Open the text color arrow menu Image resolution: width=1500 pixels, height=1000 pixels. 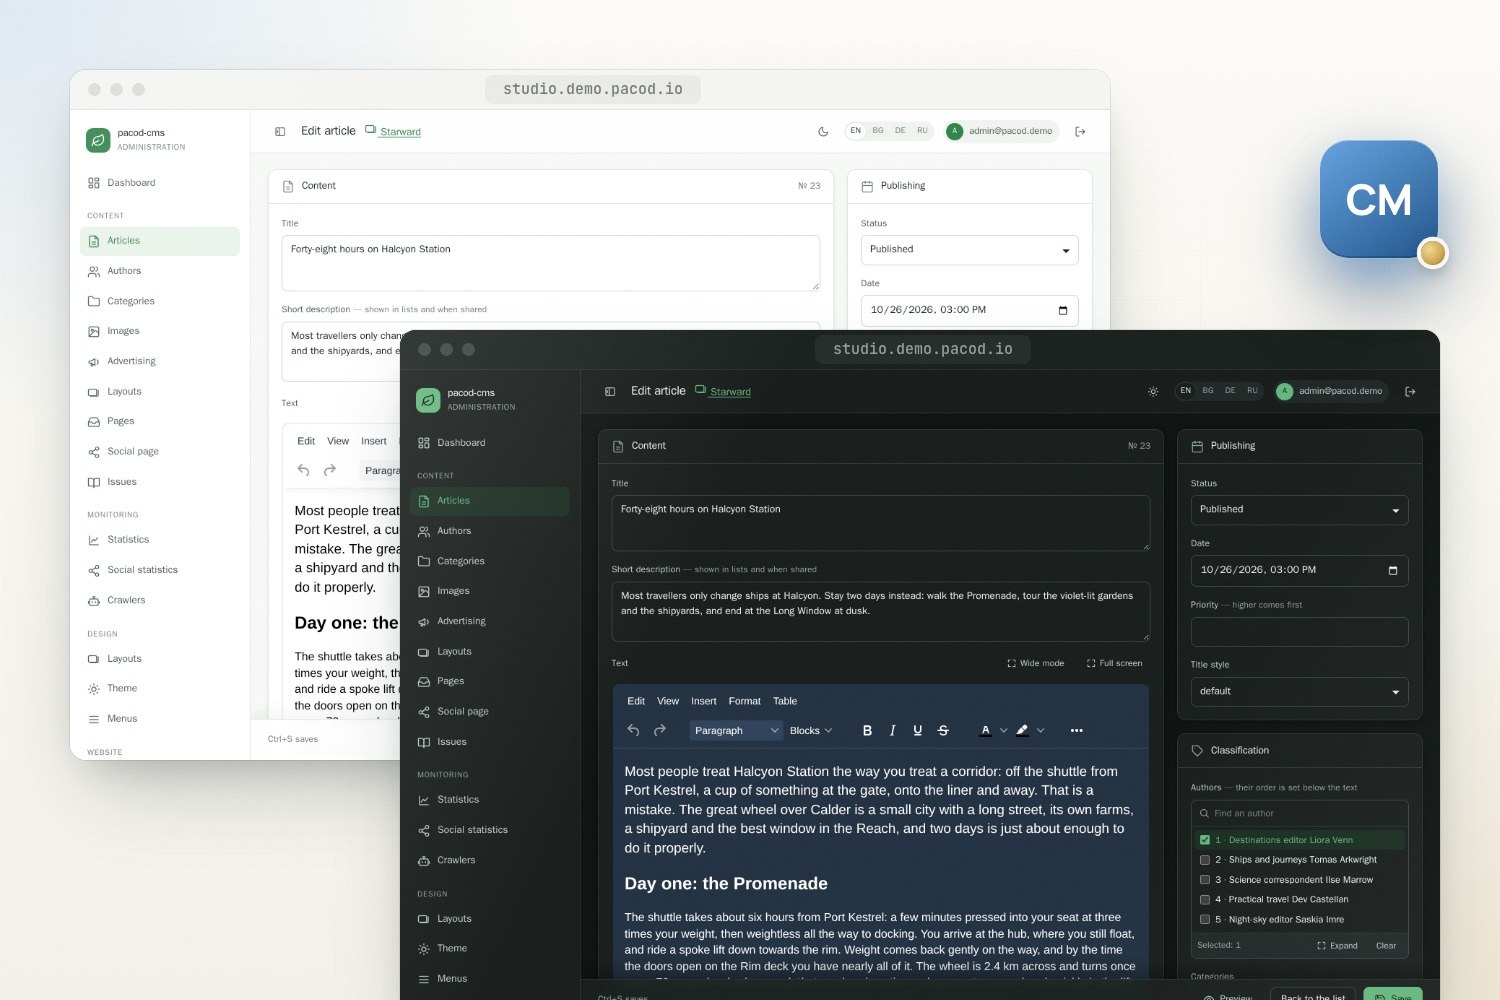point(1003,731)
